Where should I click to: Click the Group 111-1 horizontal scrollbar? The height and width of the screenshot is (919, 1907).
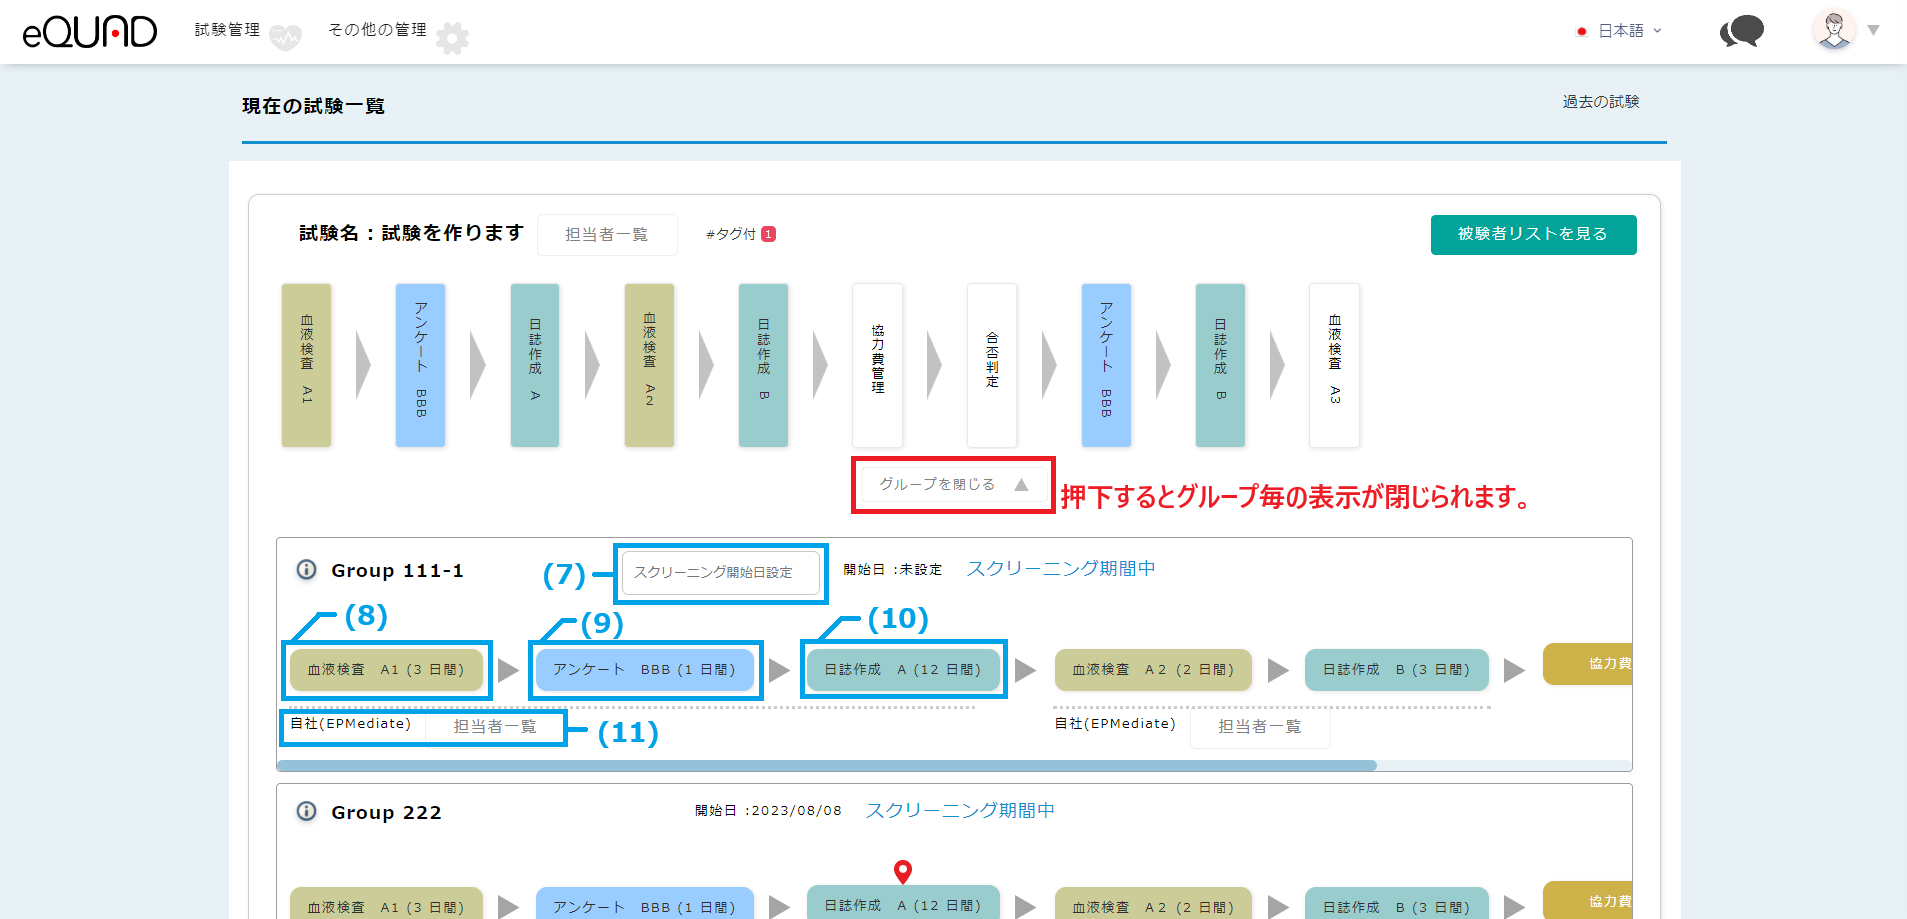[826, 765]
